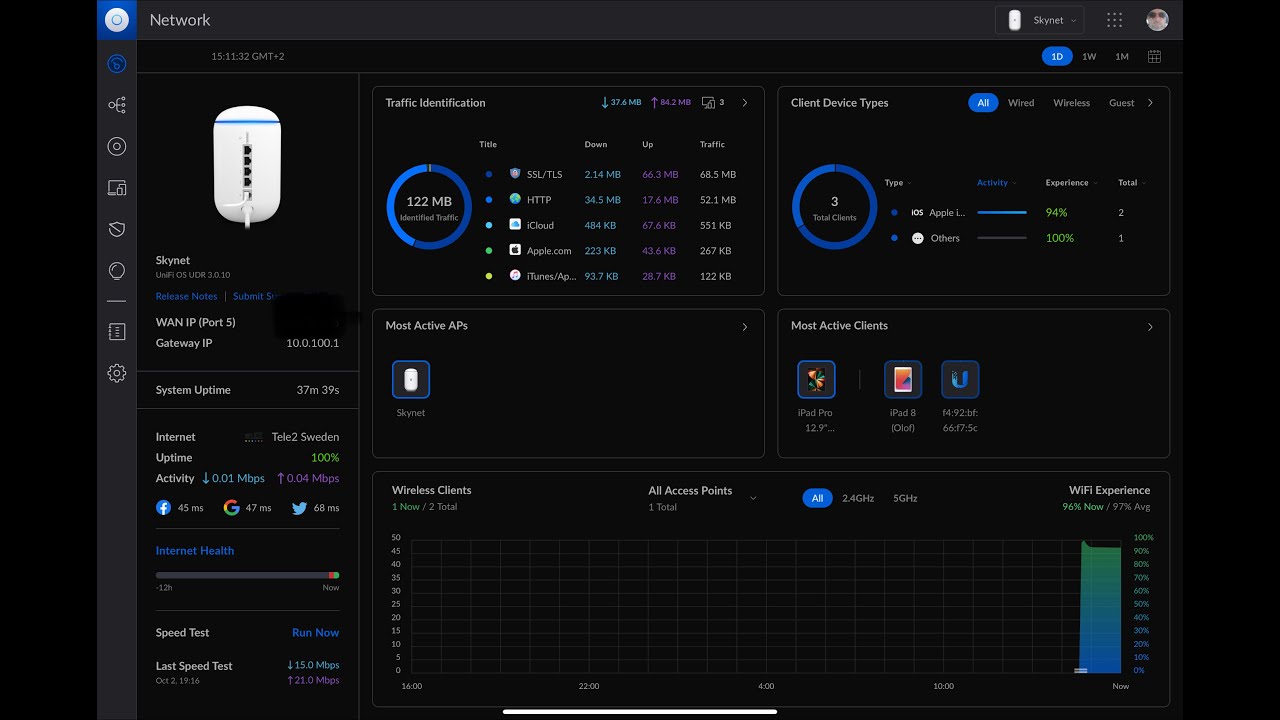Open the Dashboard sidebar icon
Image resolution: width=1280 pixels, height=720 pixels.
tap(117, 64)
